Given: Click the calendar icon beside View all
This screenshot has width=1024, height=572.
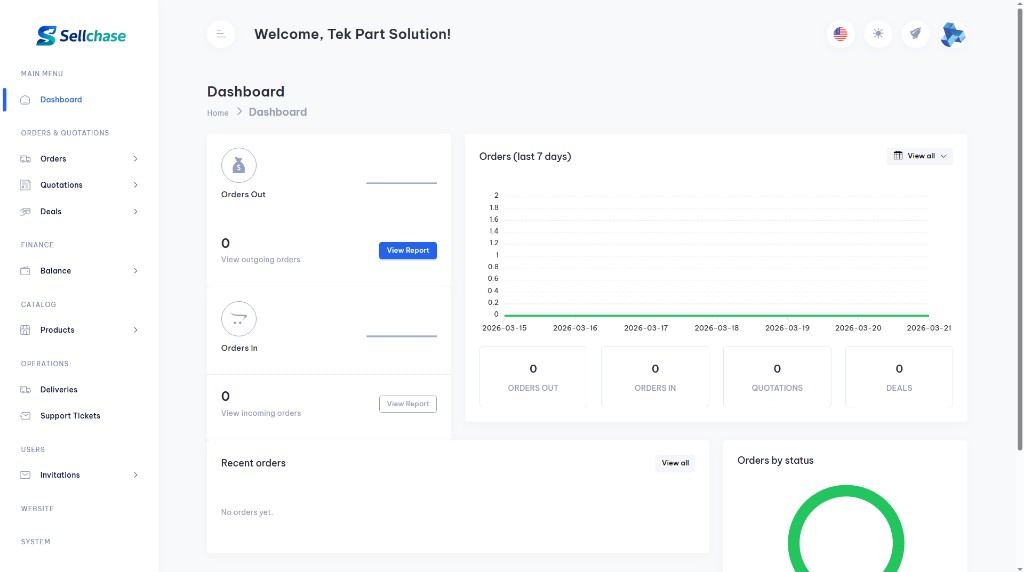Looking at the screenshot, I should point(898,155).
